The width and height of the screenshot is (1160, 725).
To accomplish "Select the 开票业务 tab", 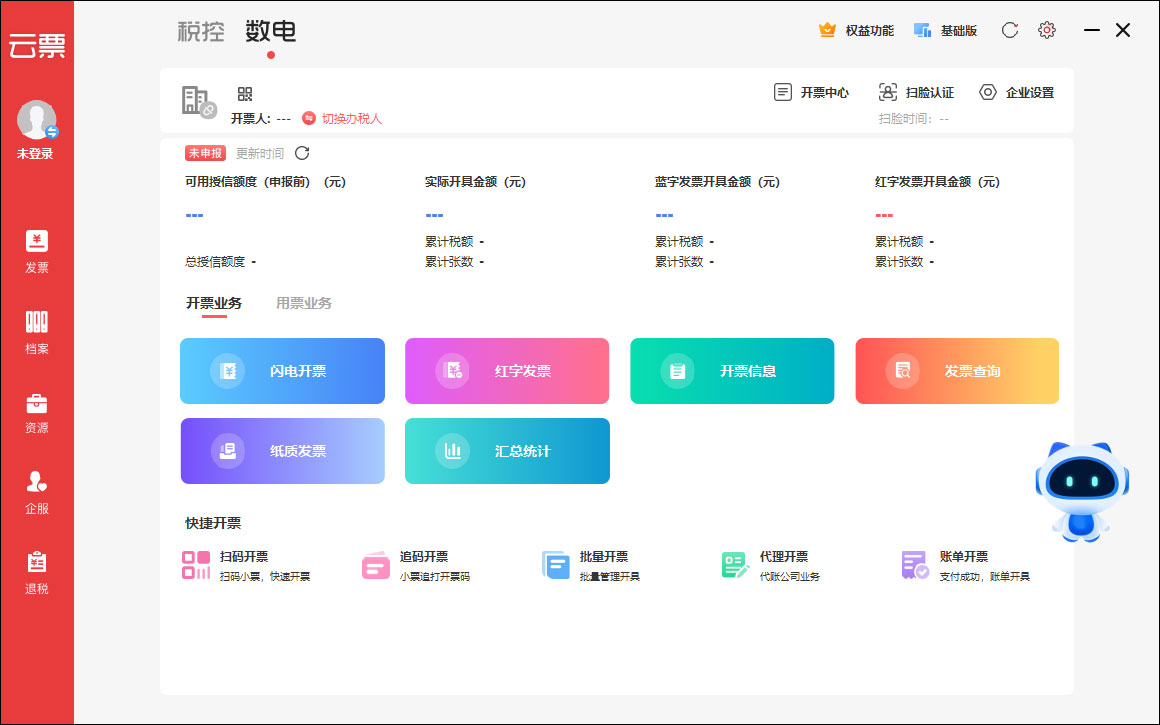I will tap(214, 303).
